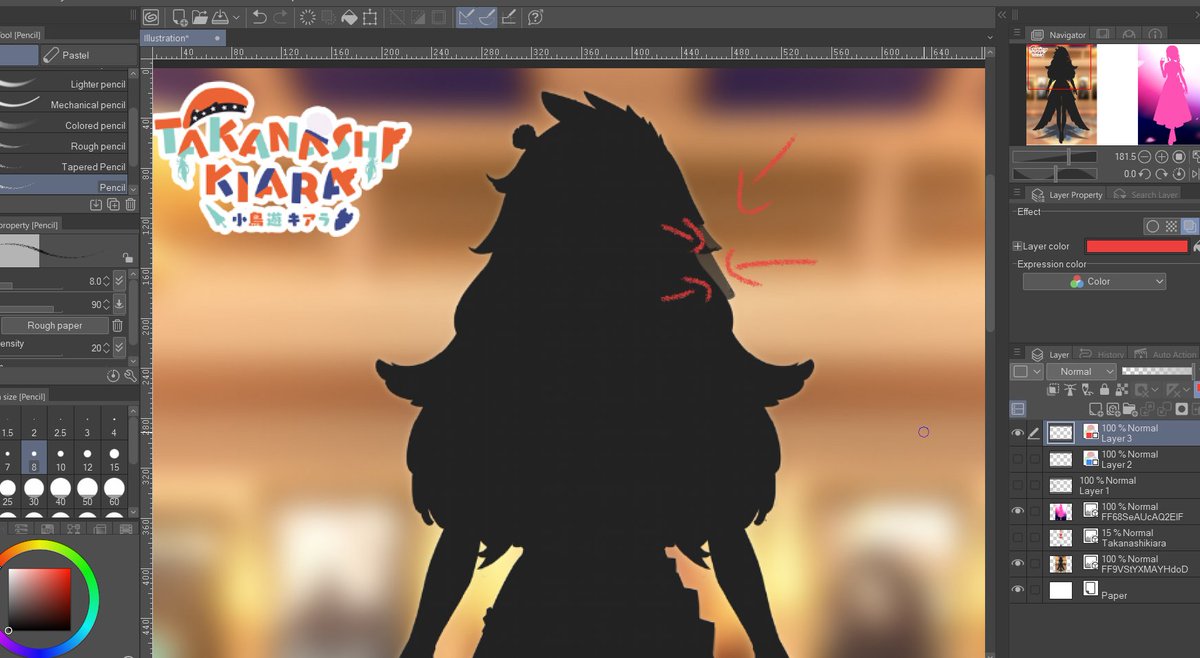The width and height of the screenshot is (1200, 658).
Task: Duplicate the current sub tool
Action: click(x=113, y=205)
